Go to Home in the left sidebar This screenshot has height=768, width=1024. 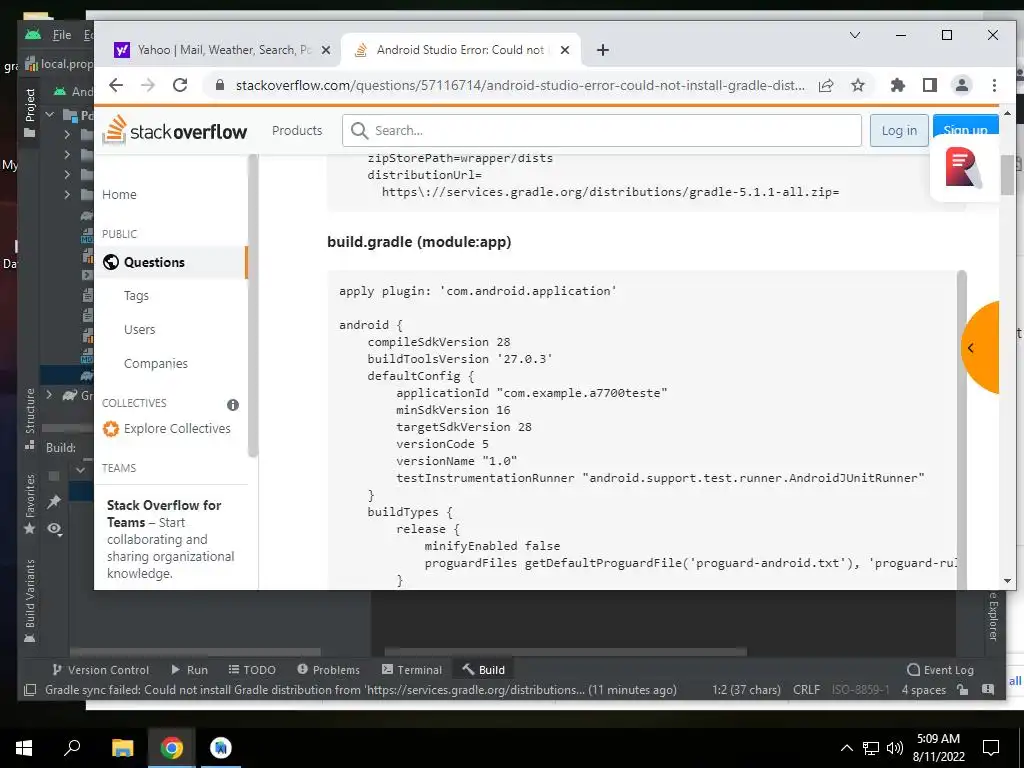pyautogui.click(x=120, y=195)
